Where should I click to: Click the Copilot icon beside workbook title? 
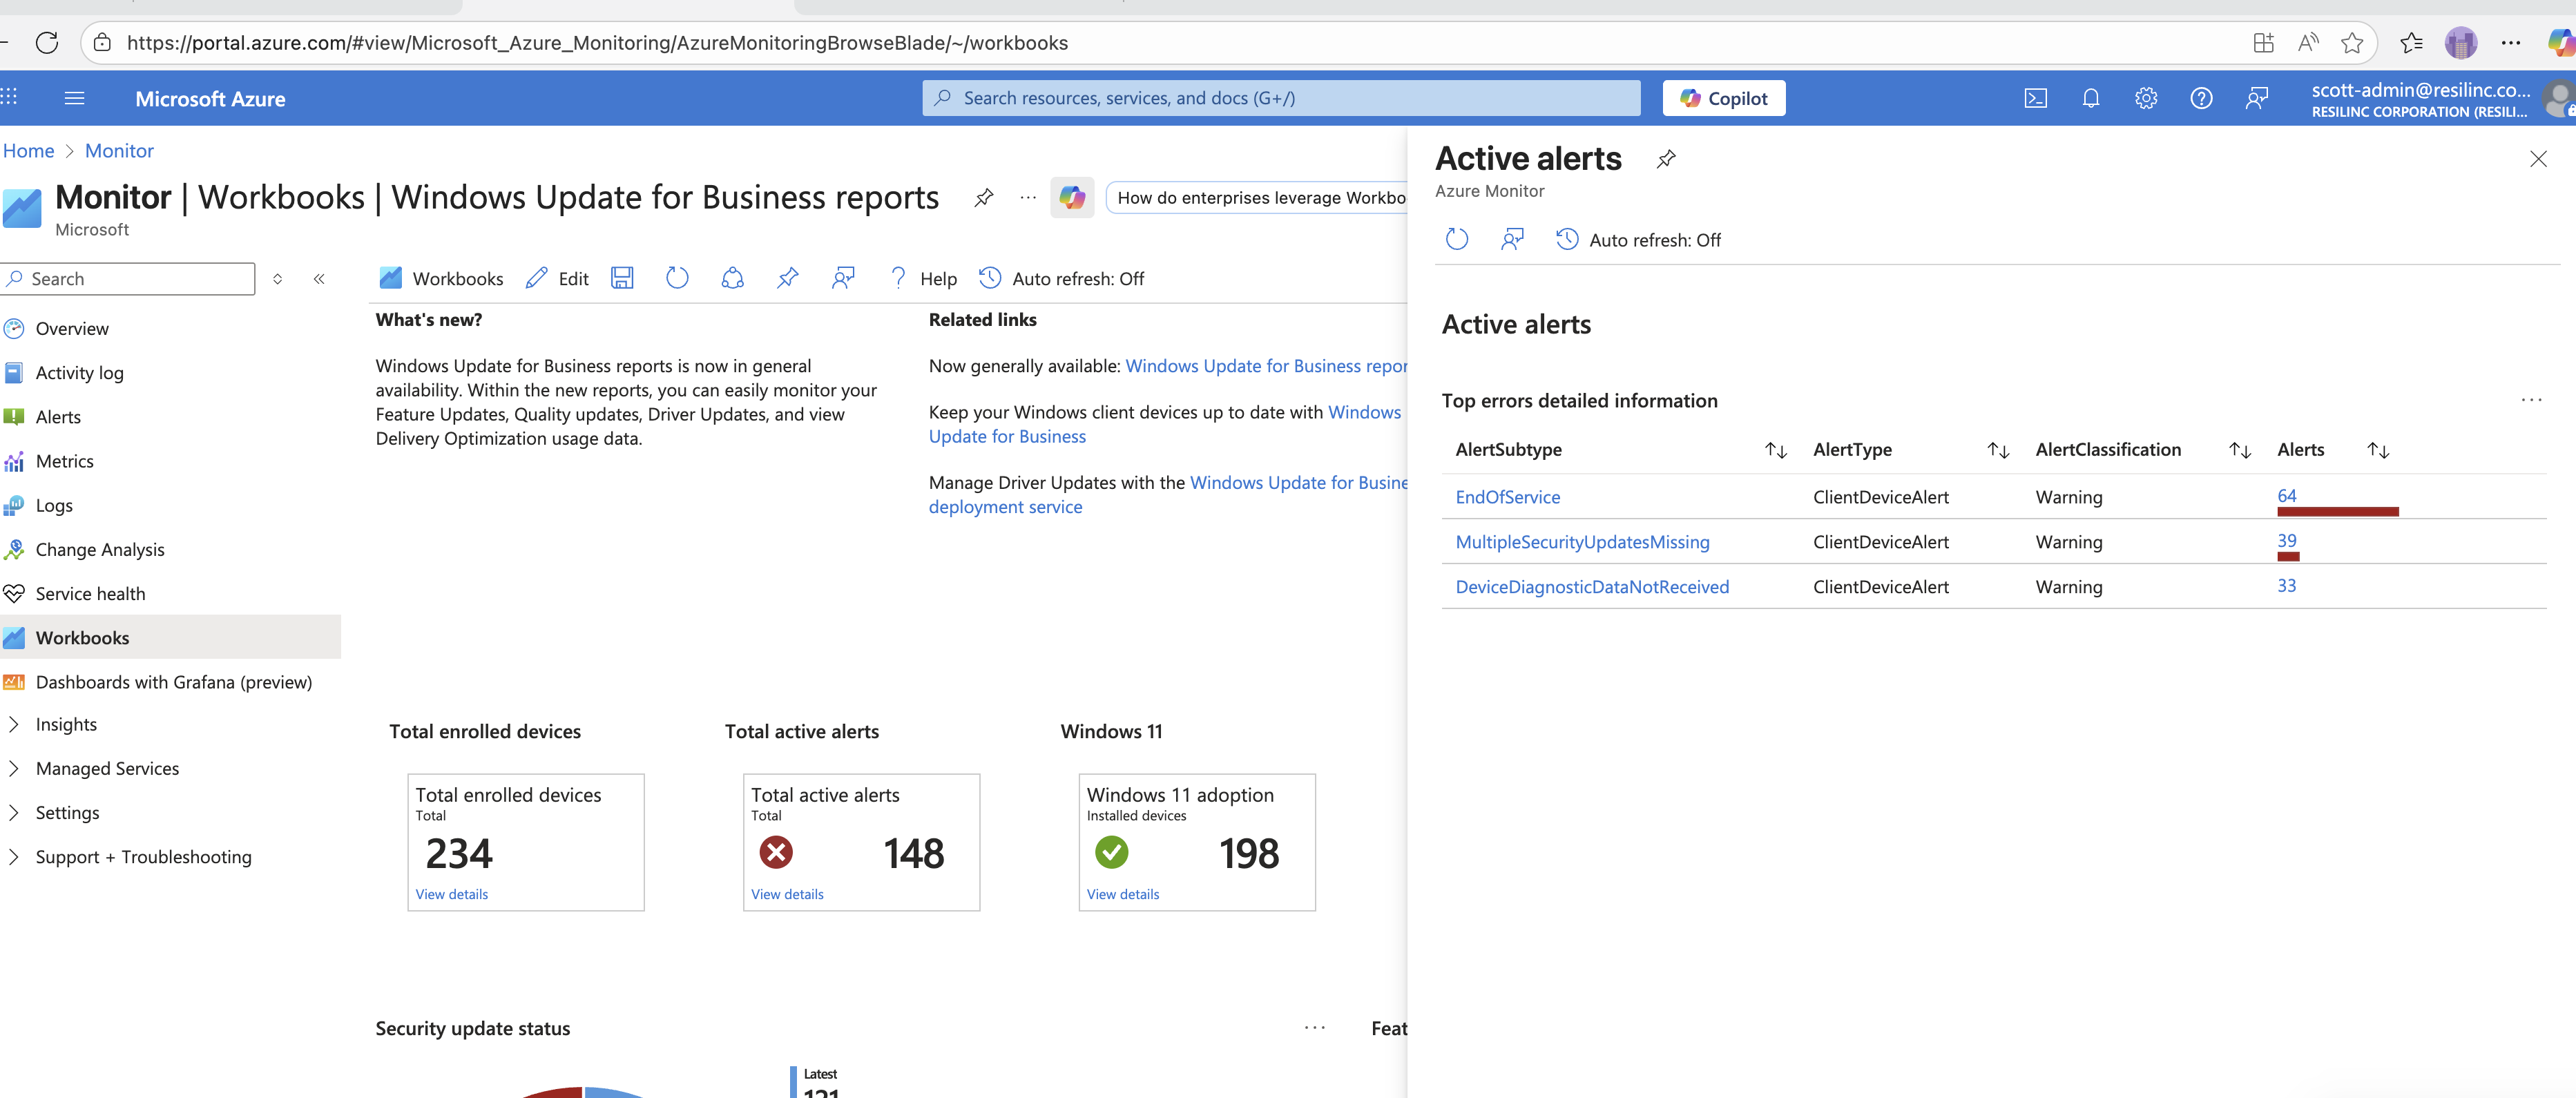[1072, 198]
